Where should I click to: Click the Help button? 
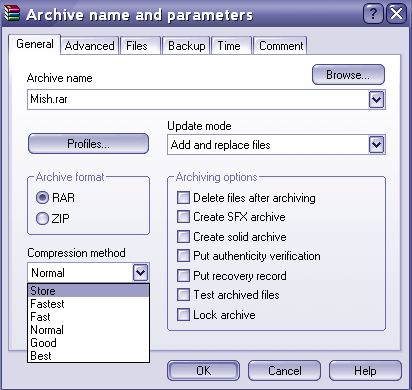[365, 370]
